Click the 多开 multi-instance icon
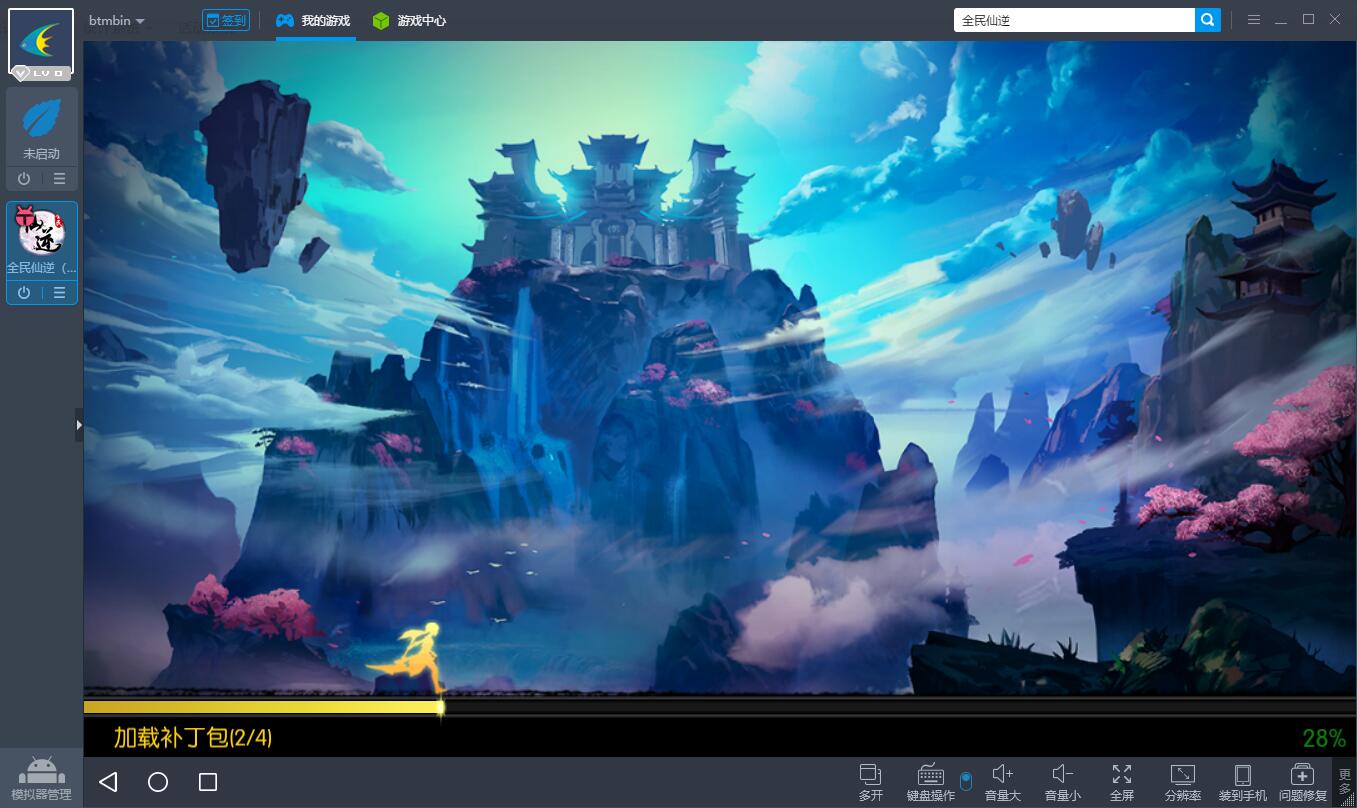This screenshot has width=1357, height=808. click(x=871, y=782)
